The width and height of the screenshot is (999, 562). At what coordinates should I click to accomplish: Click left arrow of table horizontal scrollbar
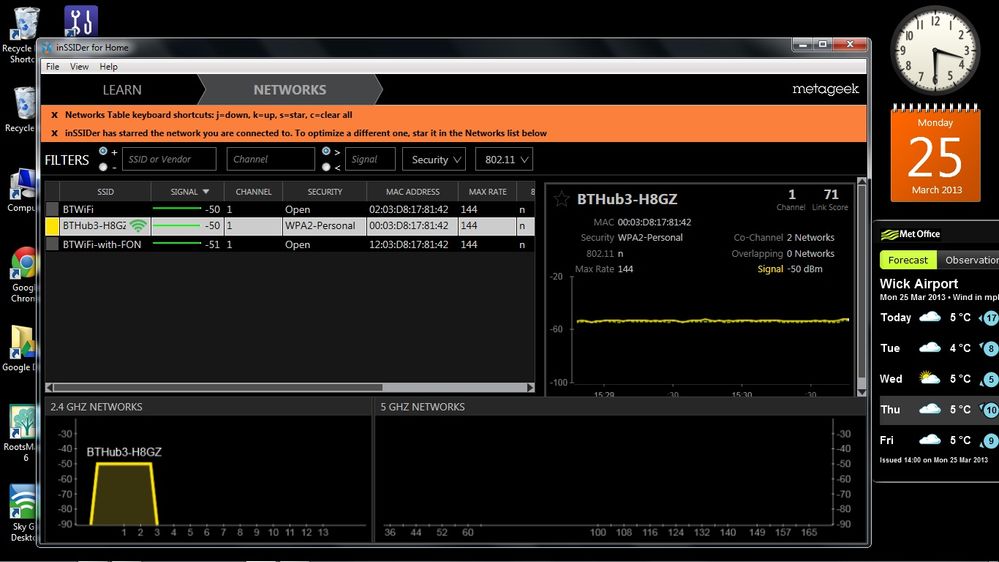click(50, 387)
